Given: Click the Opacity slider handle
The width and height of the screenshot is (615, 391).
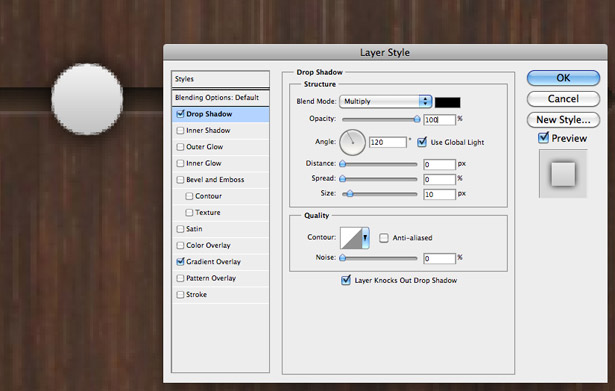Looking at the screenshot, I should [417, 119].
